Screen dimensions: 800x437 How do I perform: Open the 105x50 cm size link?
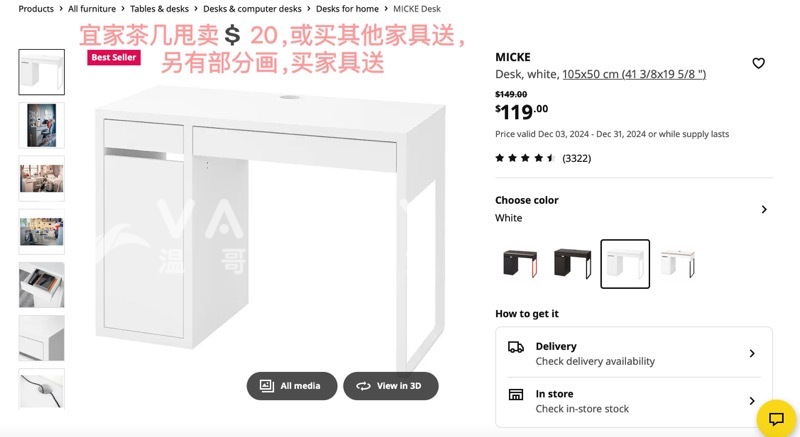(x=634, y=74)
